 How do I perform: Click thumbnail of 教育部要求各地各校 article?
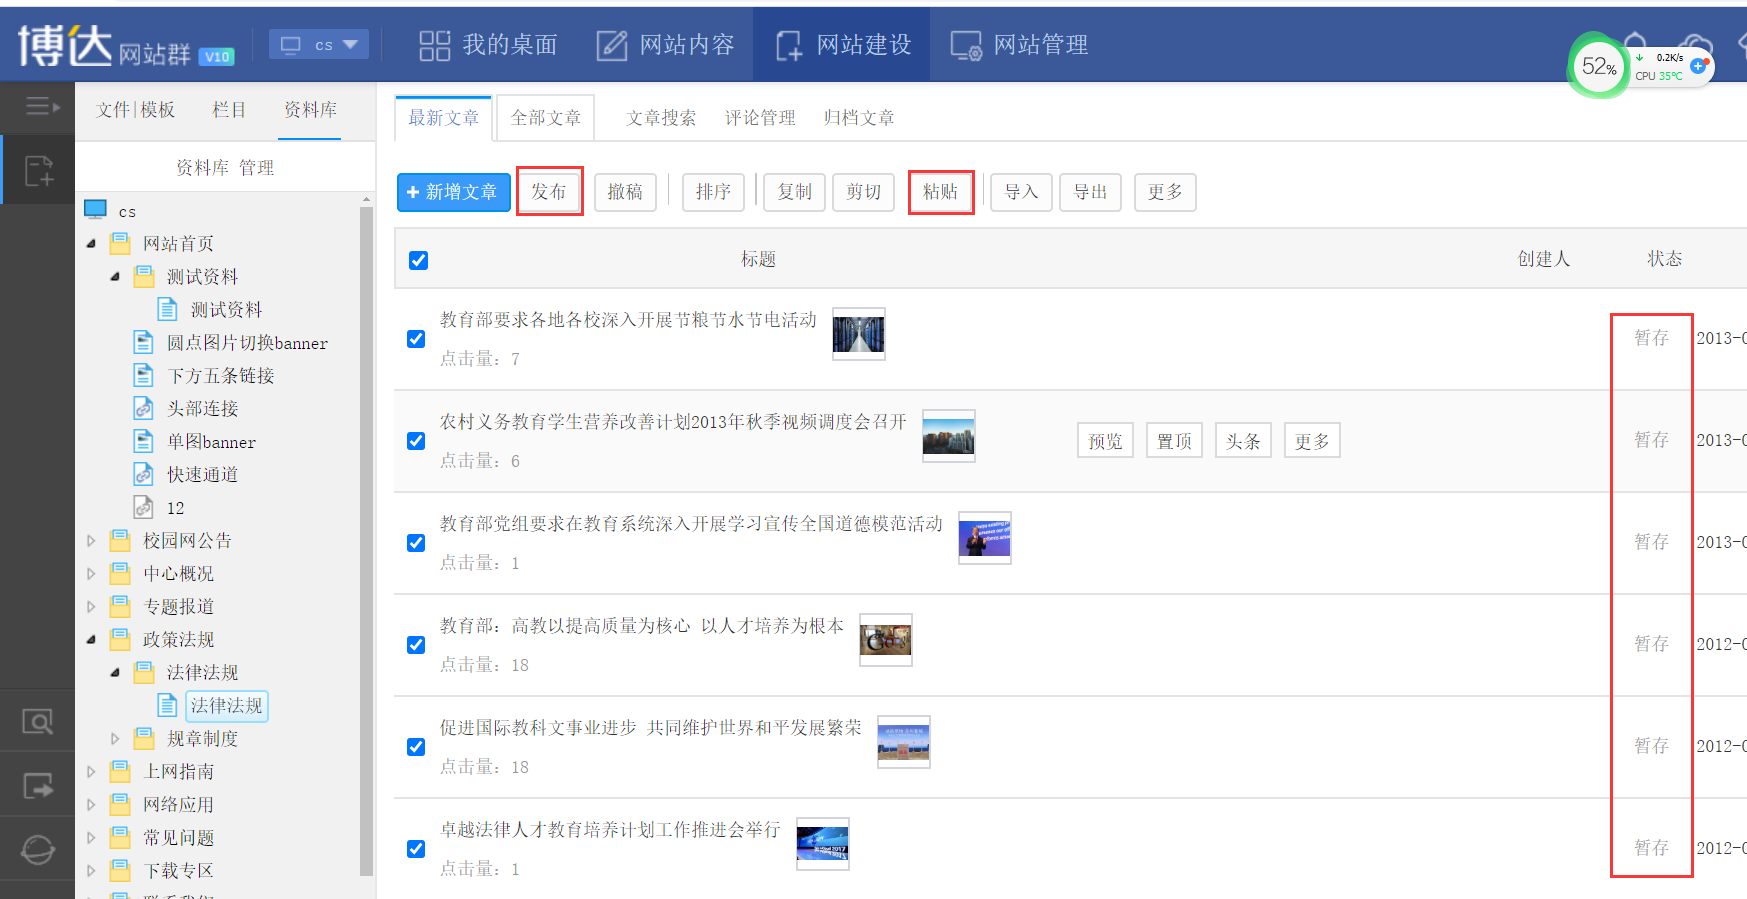[x=859, y=334]
